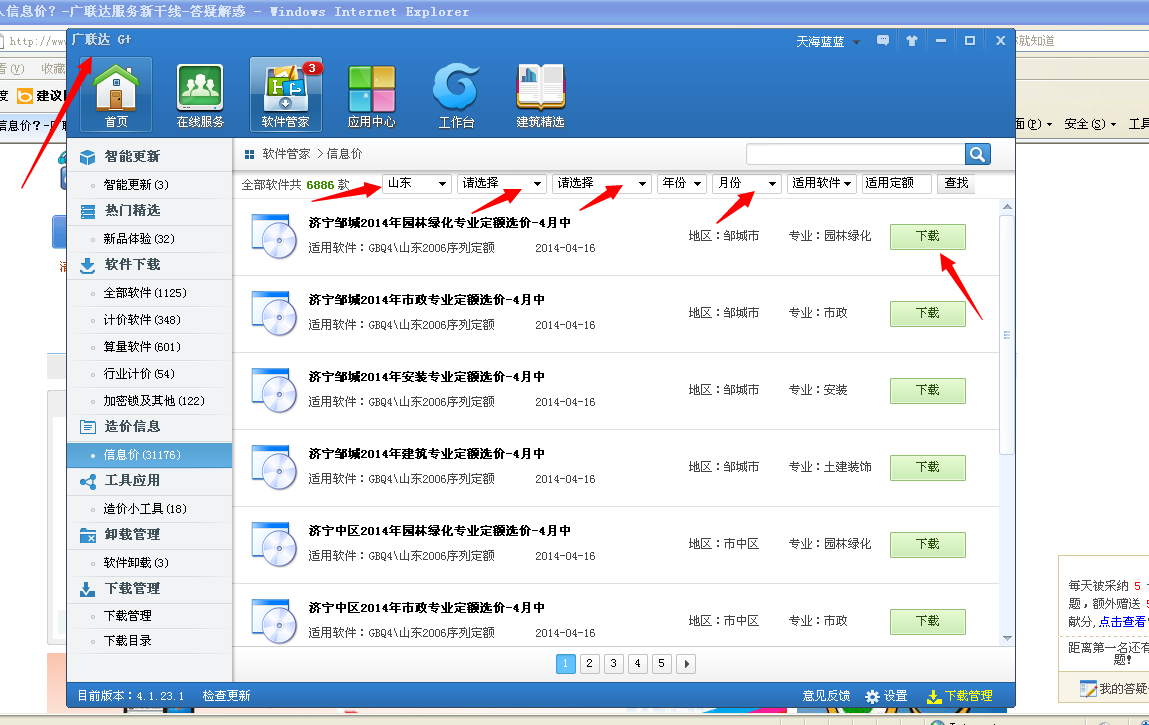Image resolution: width=1149 pixels, height=725 pixels.
Task: Select 全部软件 (1125) in sidebar
Action: pyautogui.click(x=145, y=292)
